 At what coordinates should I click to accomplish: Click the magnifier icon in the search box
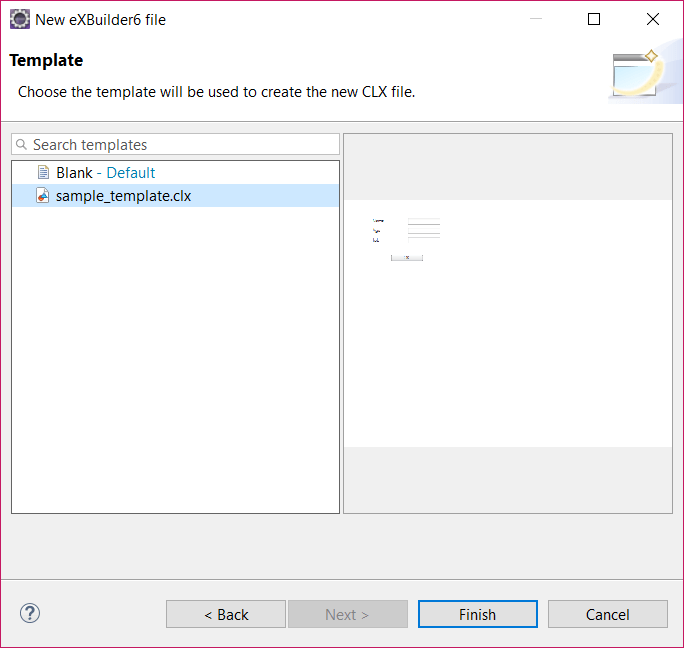point(22,145)
